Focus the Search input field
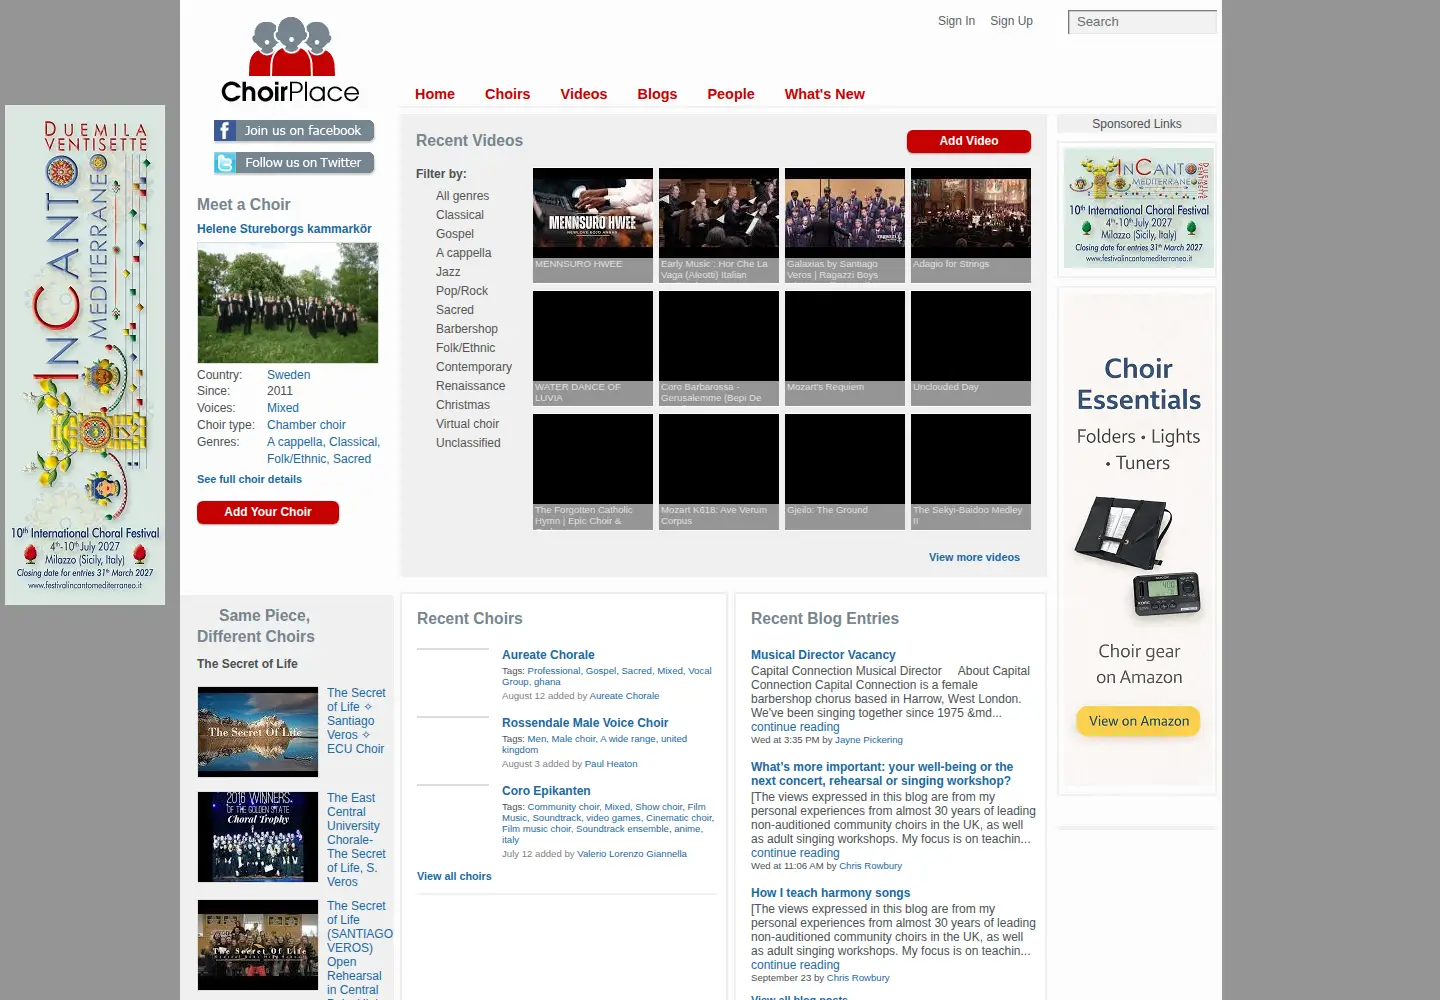 tap(1142, 22)
